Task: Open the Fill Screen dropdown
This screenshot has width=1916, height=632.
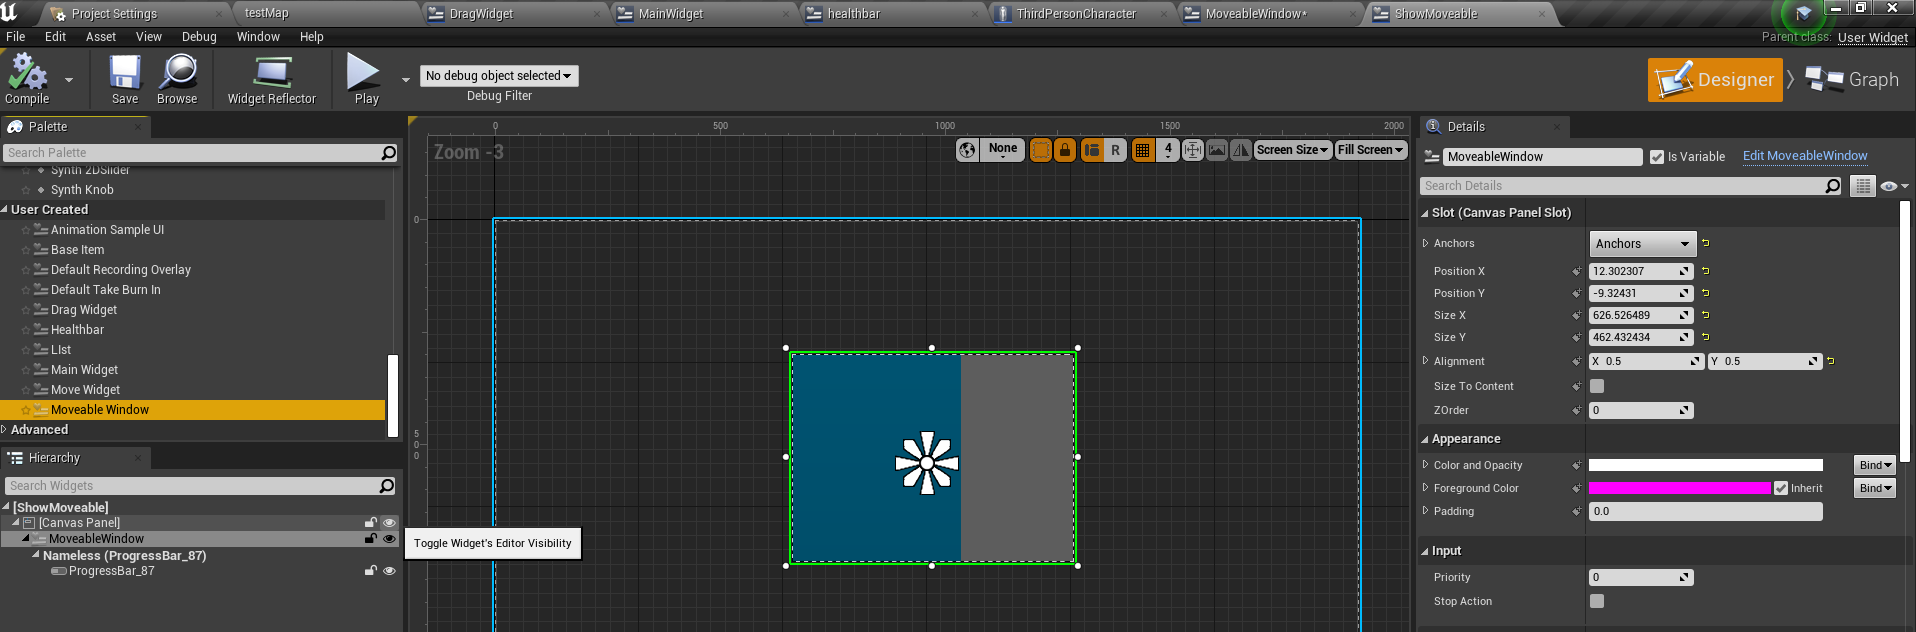Action: [1371, 150]
